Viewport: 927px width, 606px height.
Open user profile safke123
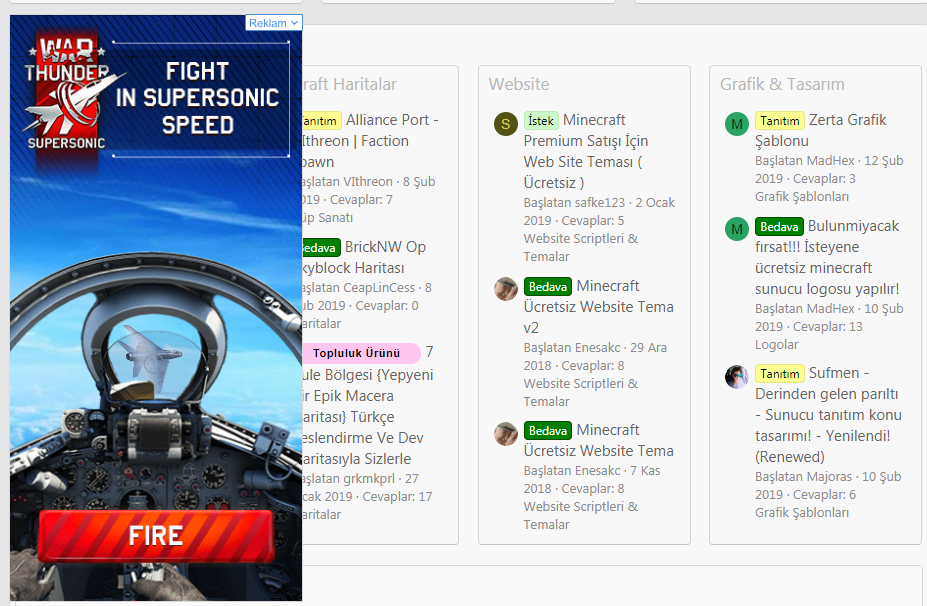[599, 203]
